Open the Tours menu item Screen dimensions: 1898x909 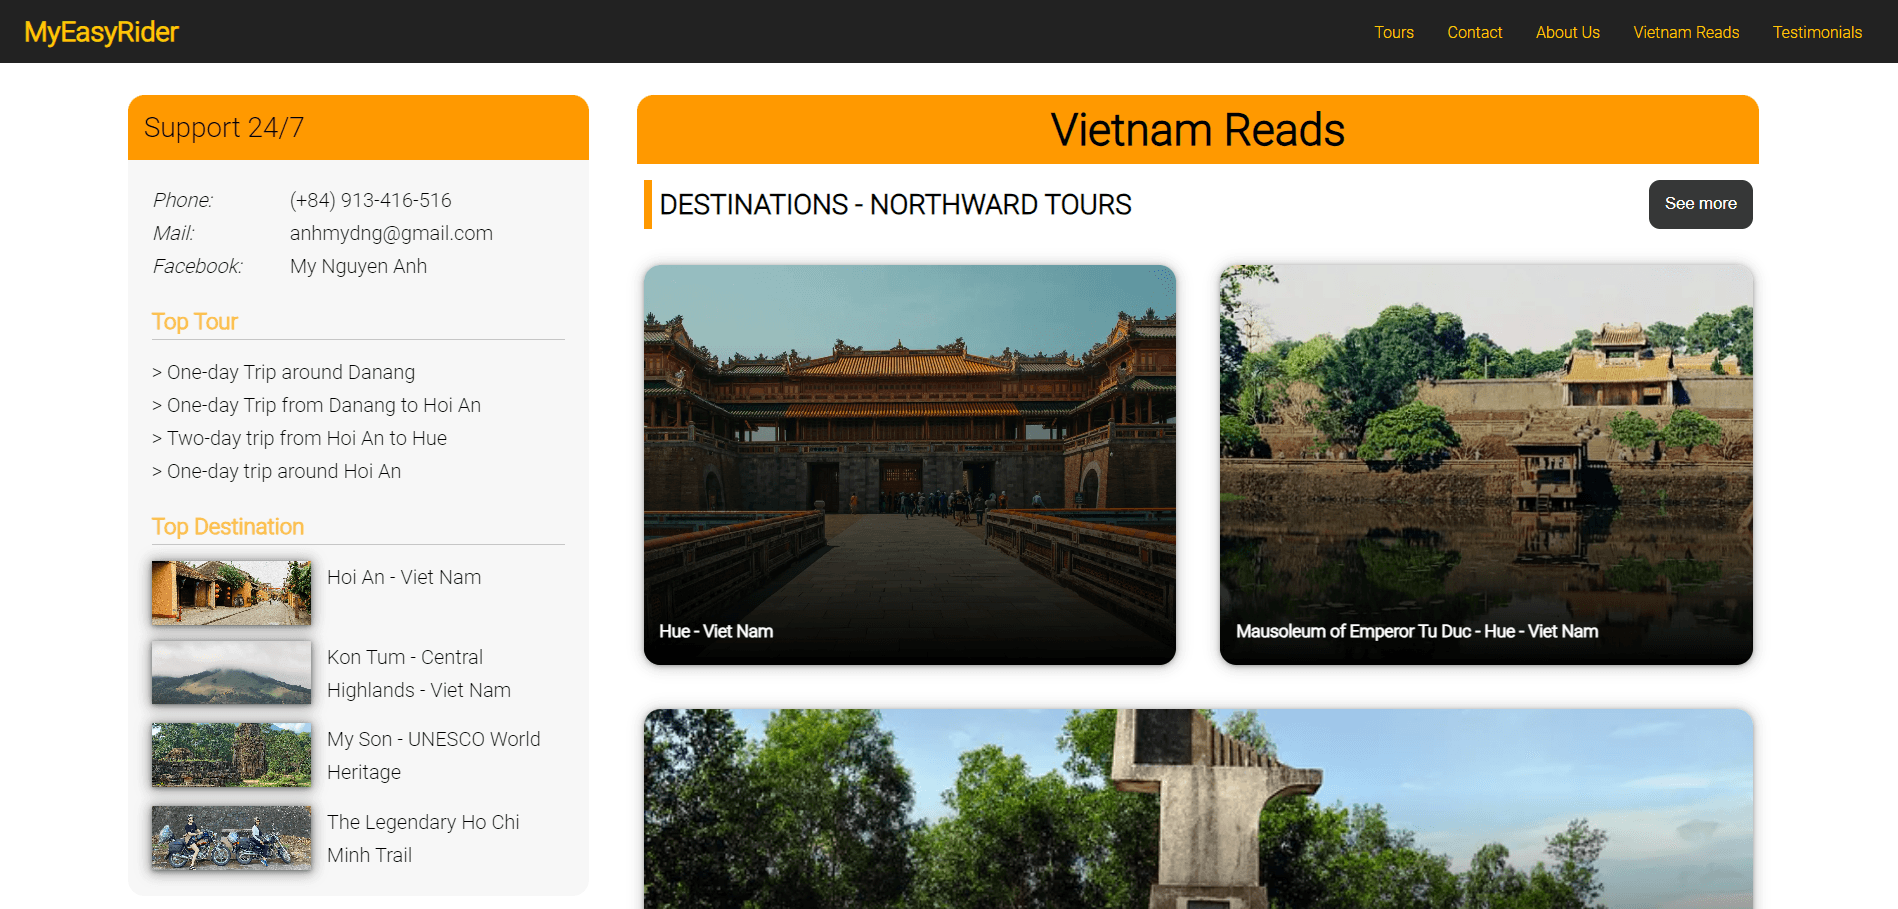coord(1394,32)
